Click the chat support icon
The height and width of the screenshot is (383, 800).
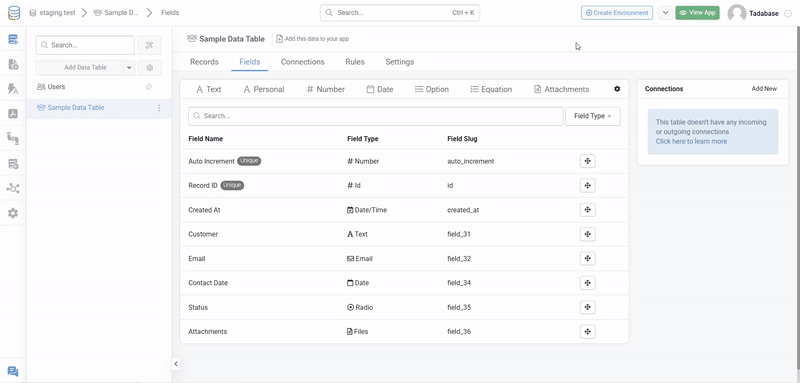pyautogui.click(x=13, y=372)
